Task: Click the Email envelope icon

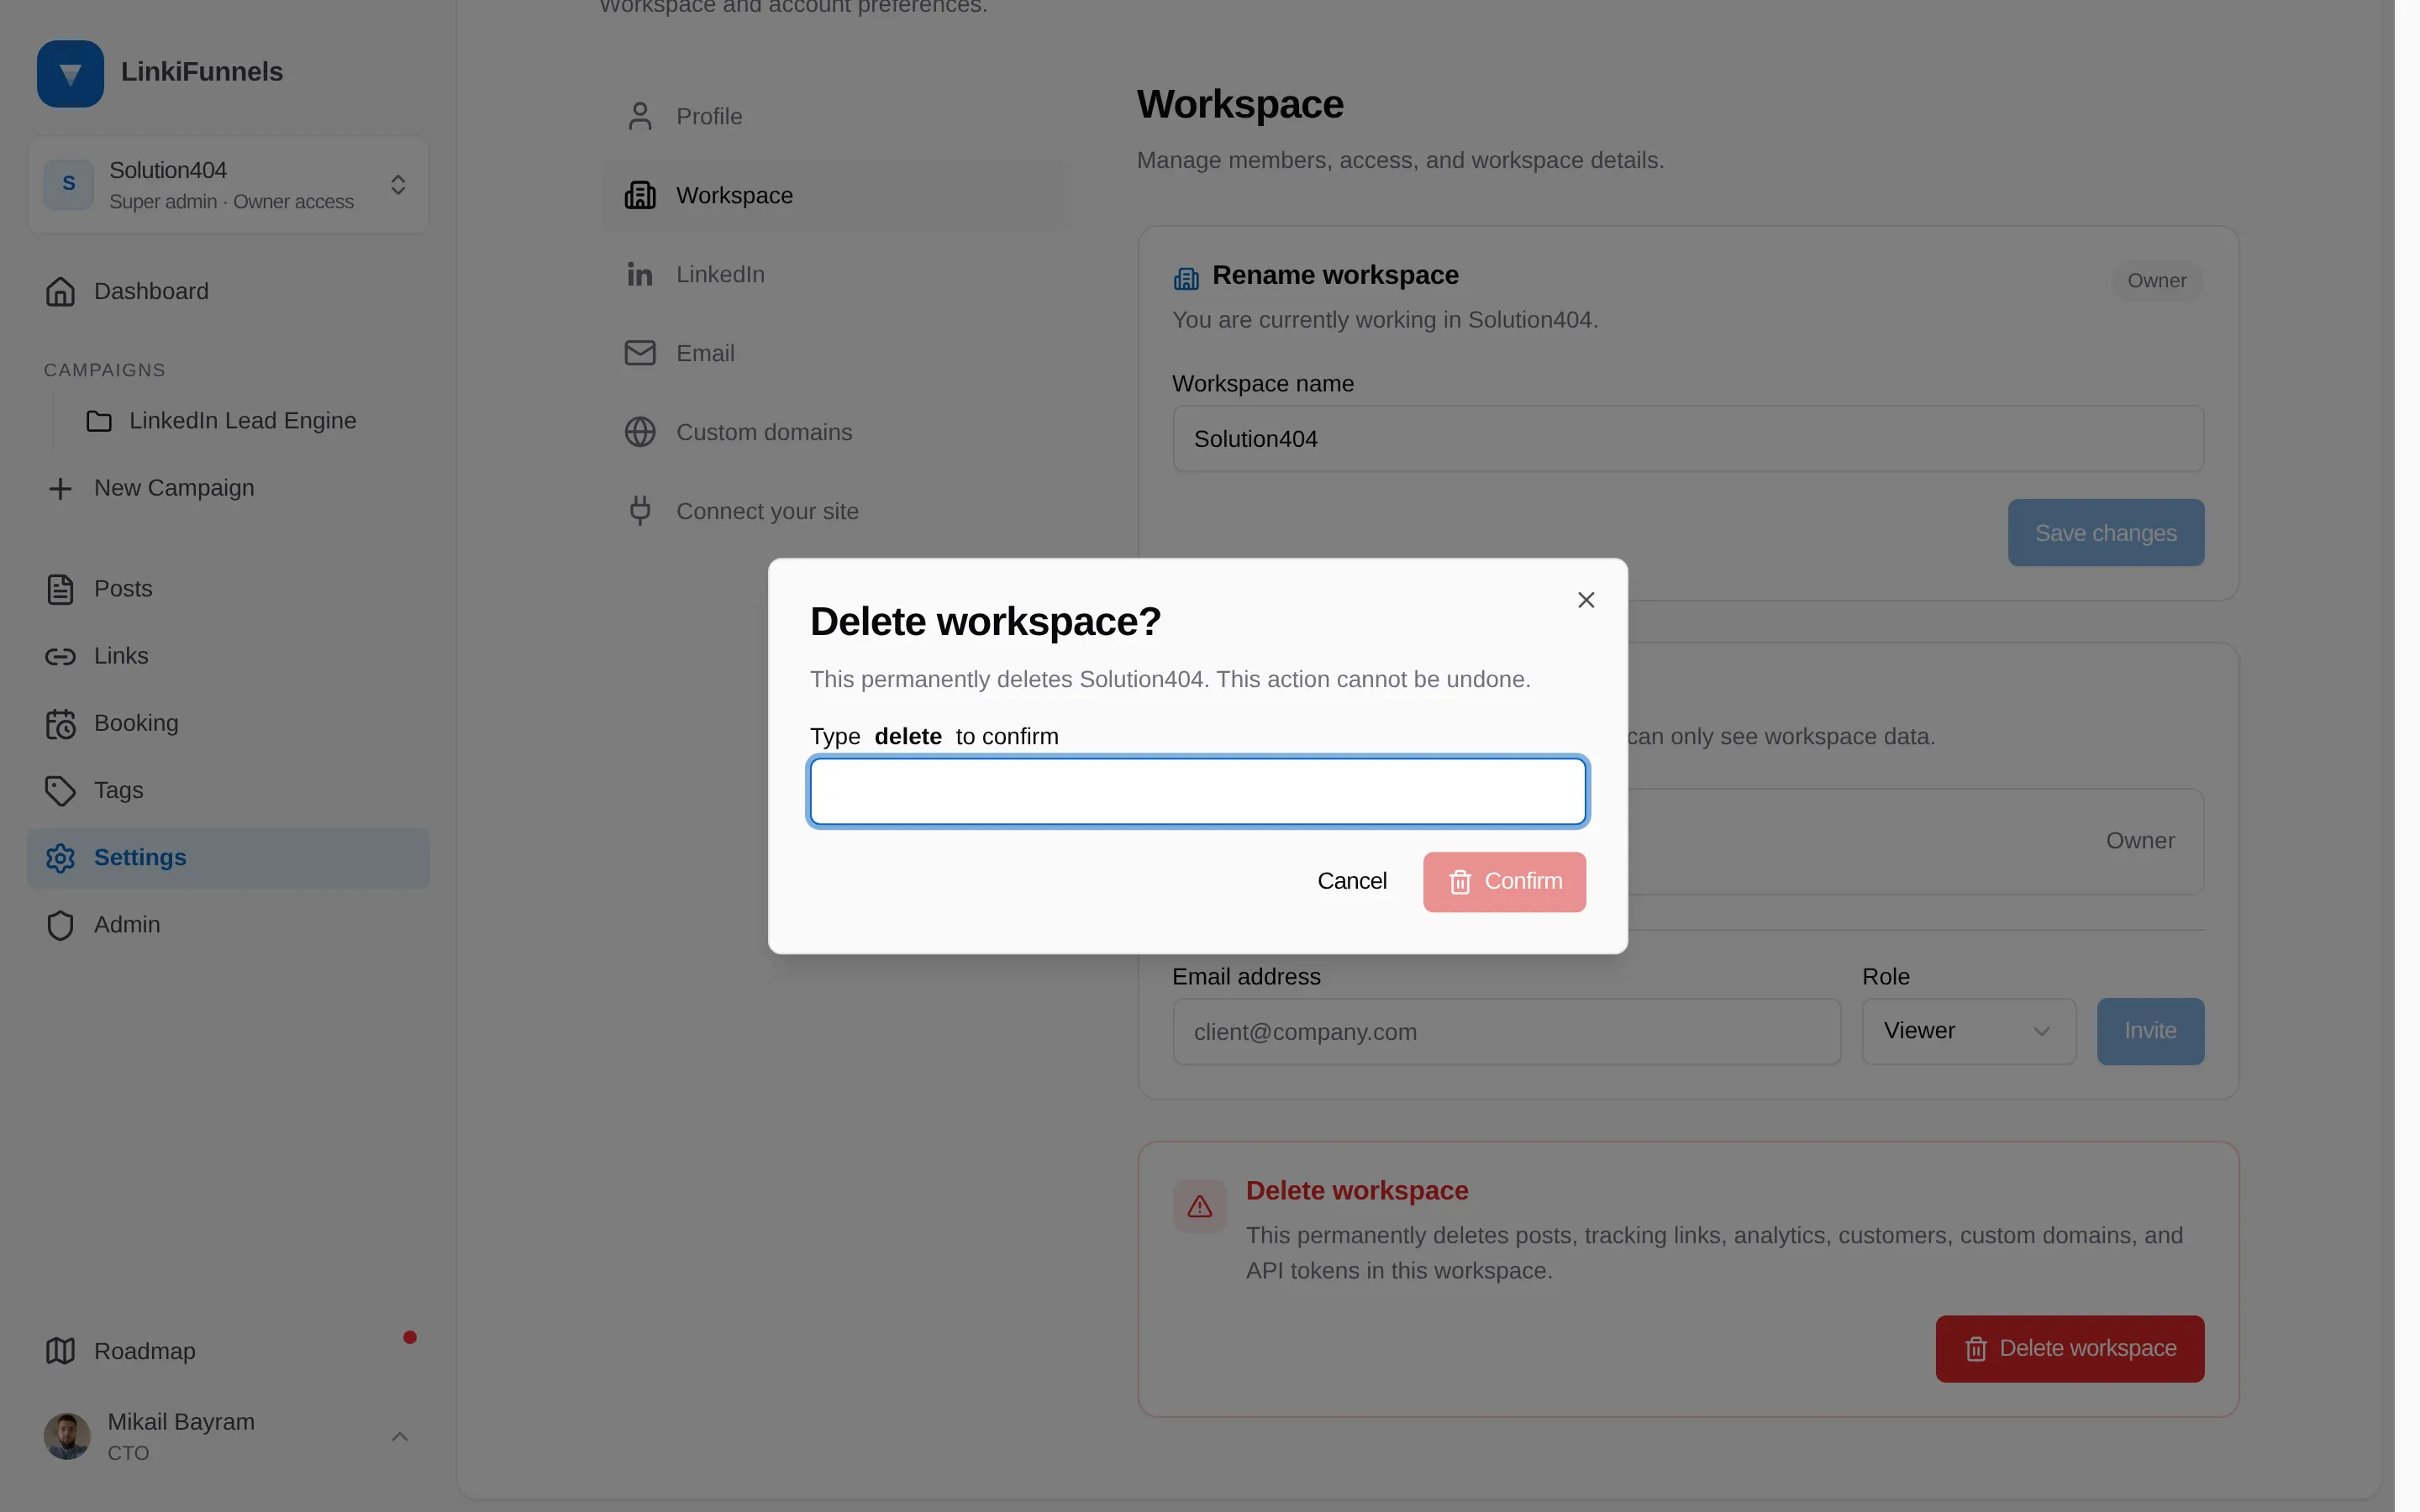Action: click(x=640, y=353)
